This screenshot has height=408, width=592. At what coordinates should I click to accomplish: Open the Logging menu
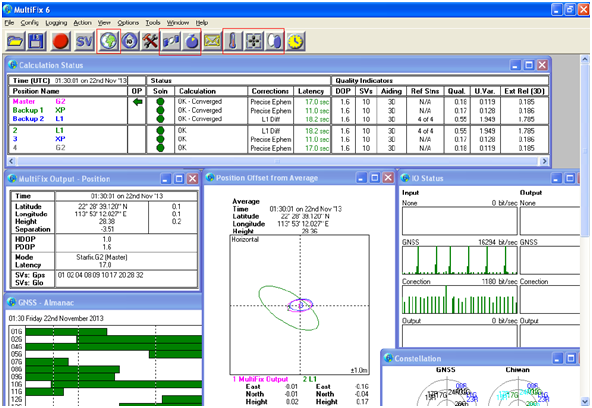(x=56, y=23)
